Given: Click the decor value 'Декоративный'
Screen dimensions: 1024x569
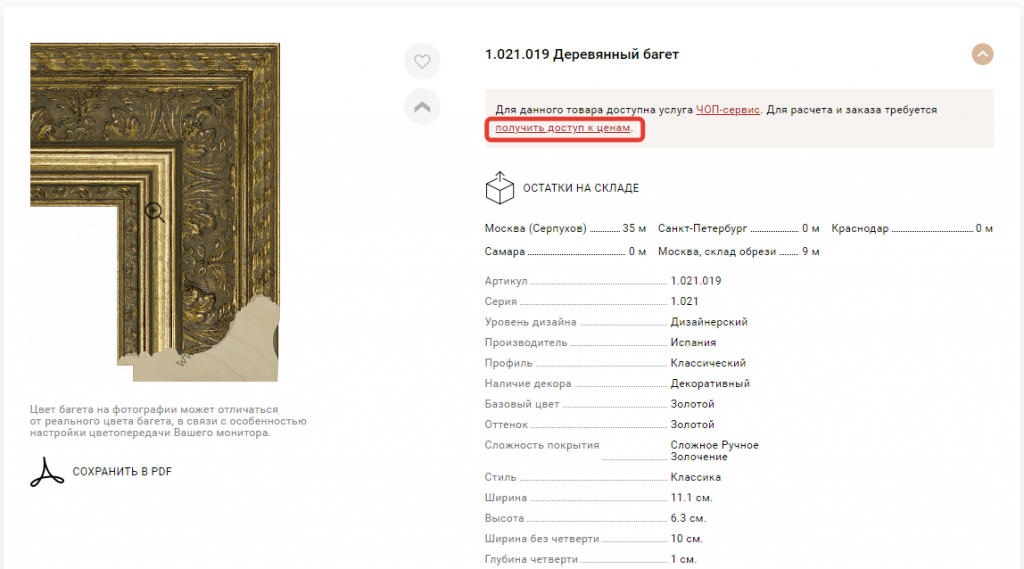Looking at the screenshot, I should (x=710, y=383).
